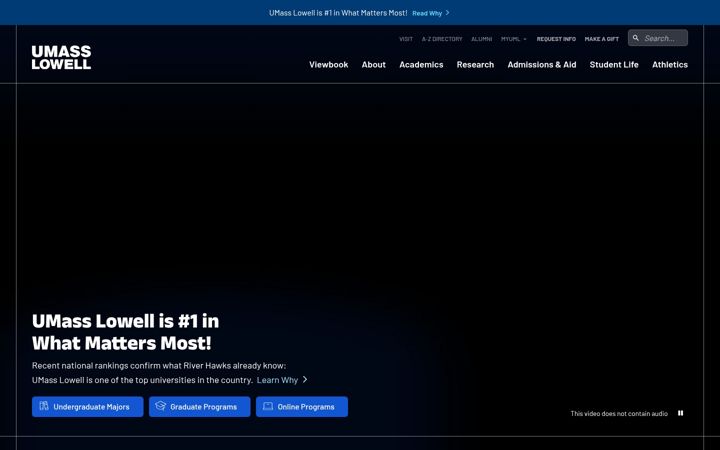The image size is (720, 450).
Task: Click the UMass Lowell logo
Action: [x=61, y=57]
